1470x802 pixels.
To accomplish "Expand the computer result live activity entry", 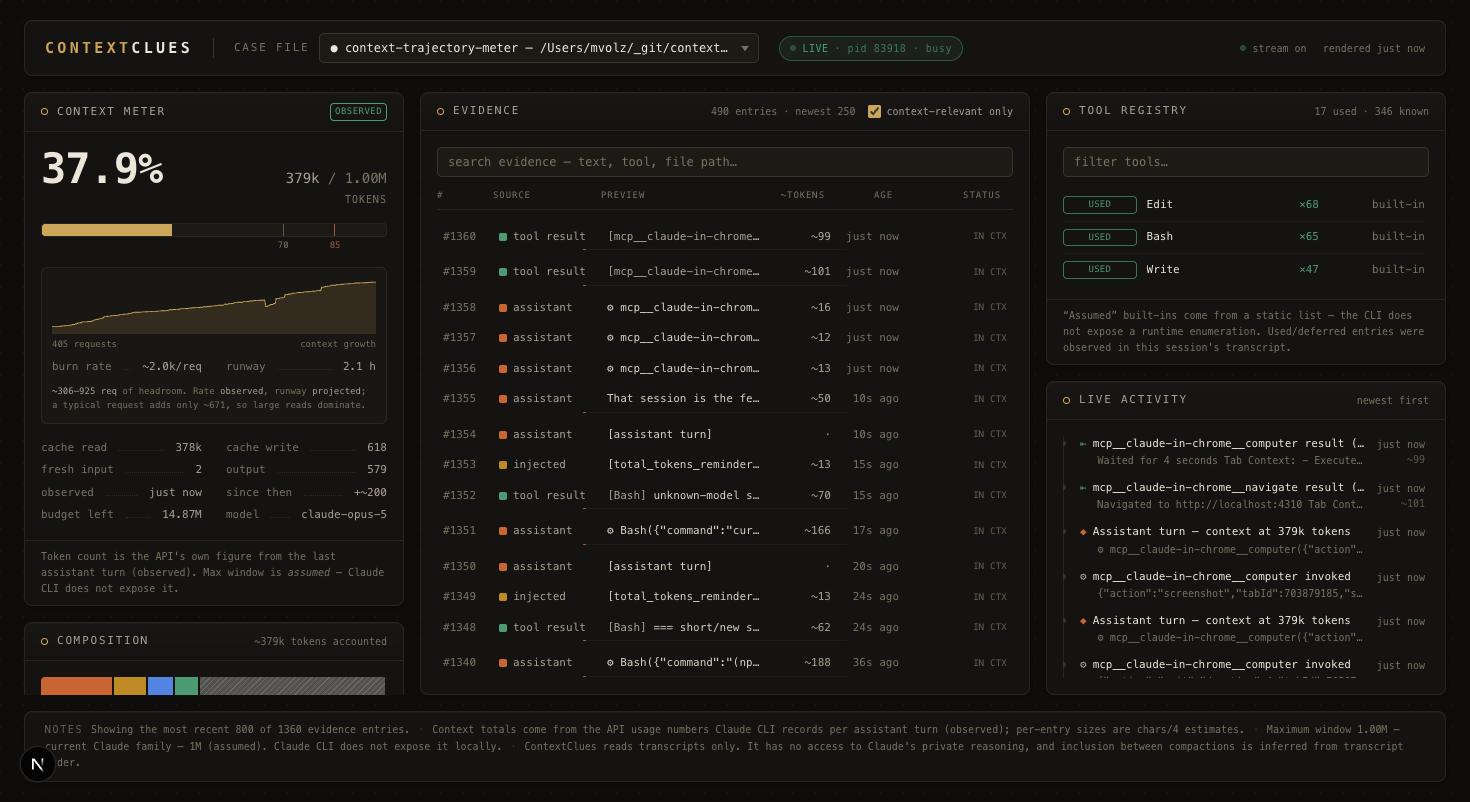I will point(1245,452).
